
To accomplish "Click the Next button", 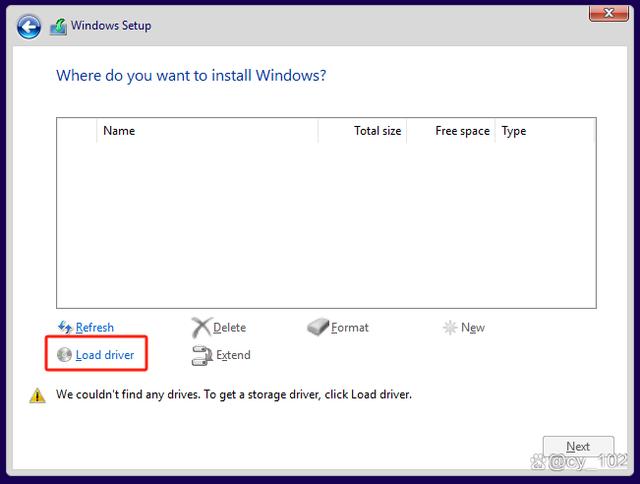I will coord(578,446).
